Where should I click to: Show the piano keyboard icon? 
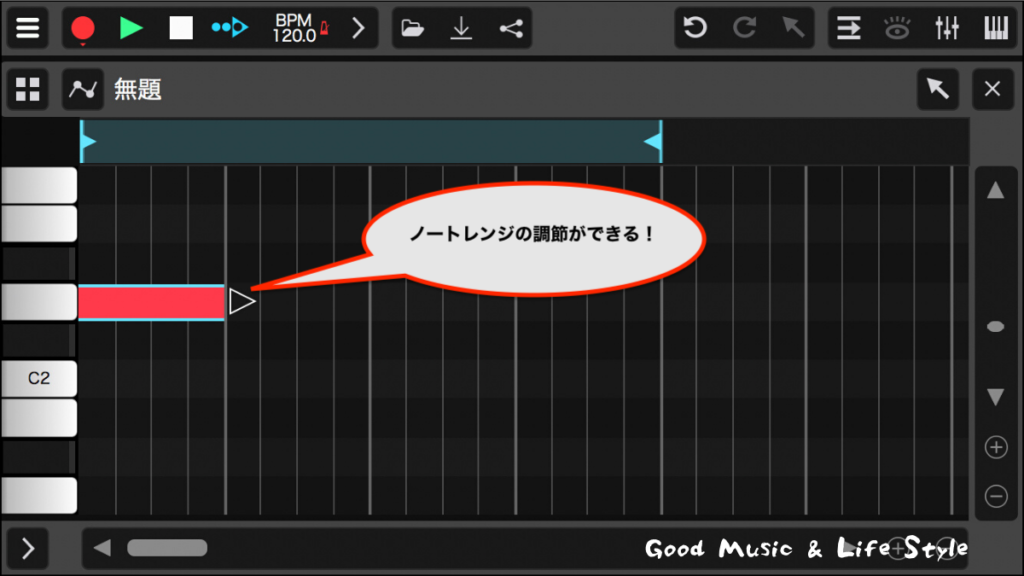click(x=996, y=28)
